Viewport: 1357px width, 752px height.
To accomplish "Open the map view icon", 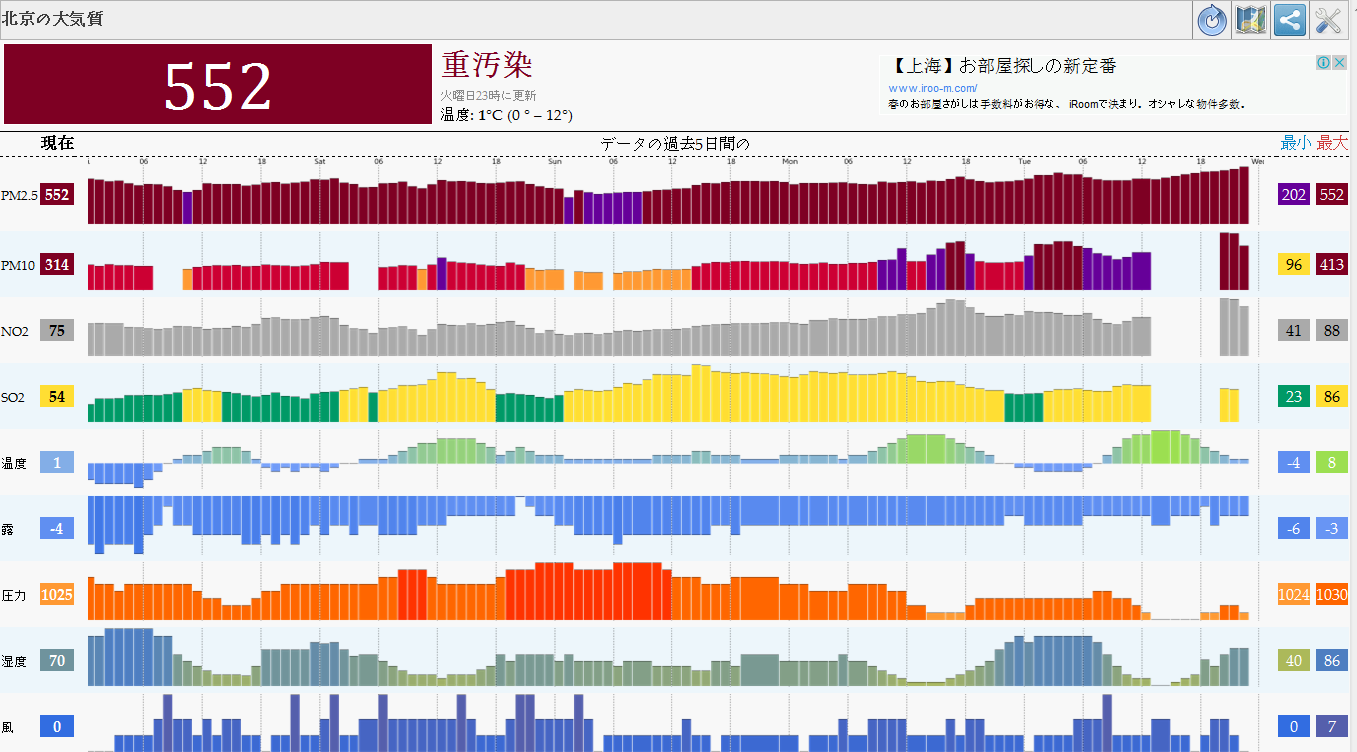I will (1250, 20).
